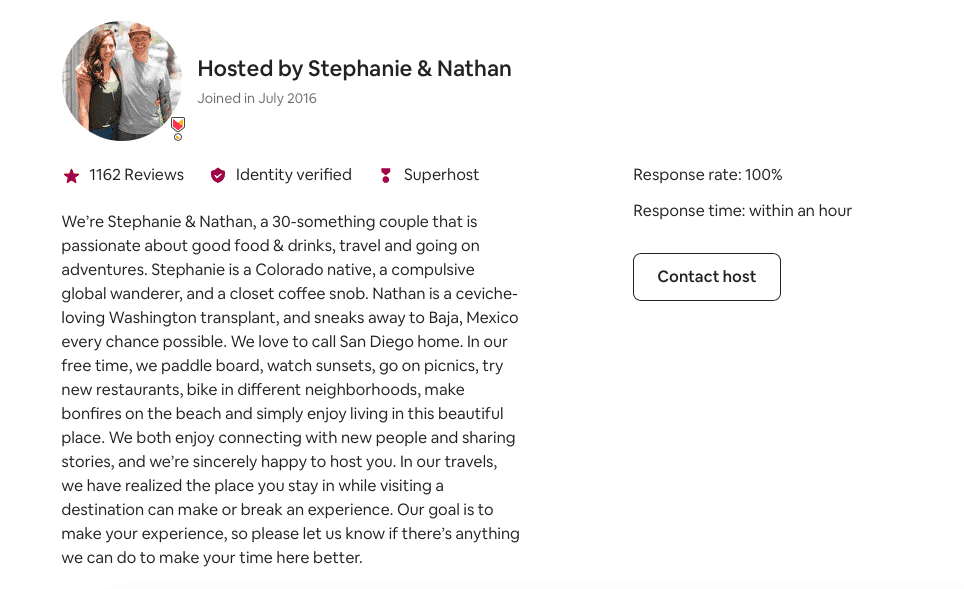Click the "Response time: within an hour" text
The width and height of the screenshot is (964, 589).
click(742, 210)
